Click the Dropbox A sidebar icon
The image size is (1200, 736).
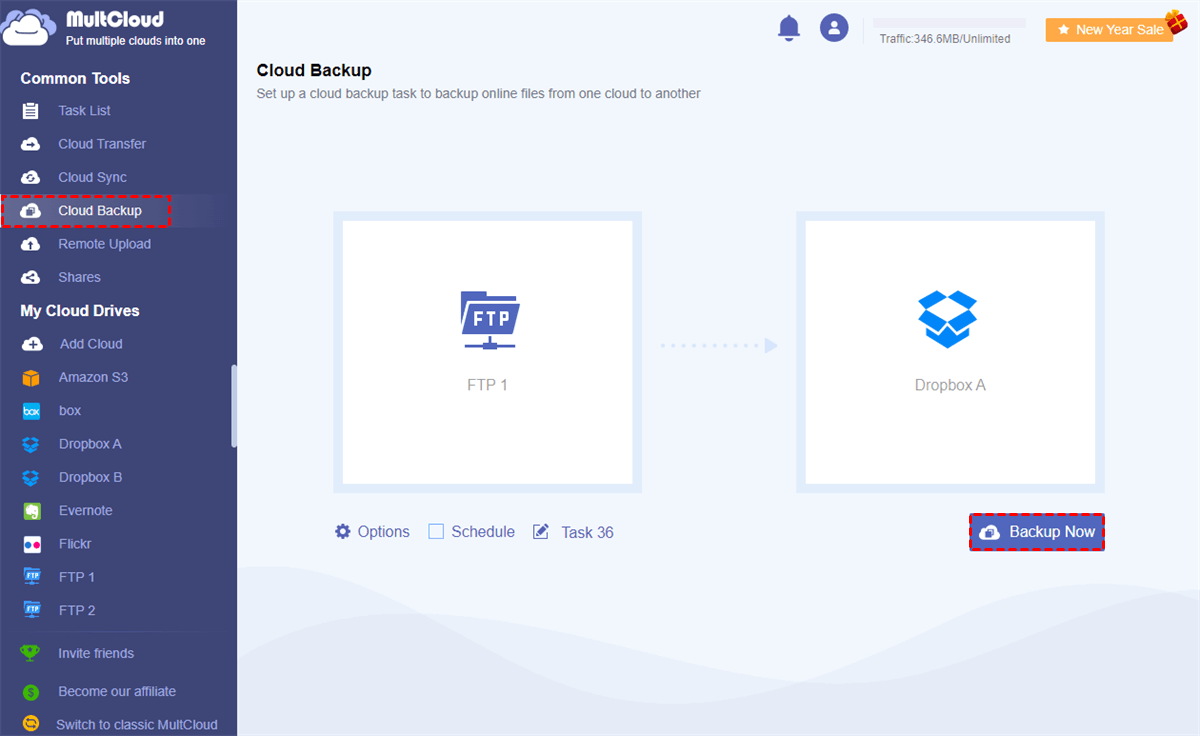31,444
